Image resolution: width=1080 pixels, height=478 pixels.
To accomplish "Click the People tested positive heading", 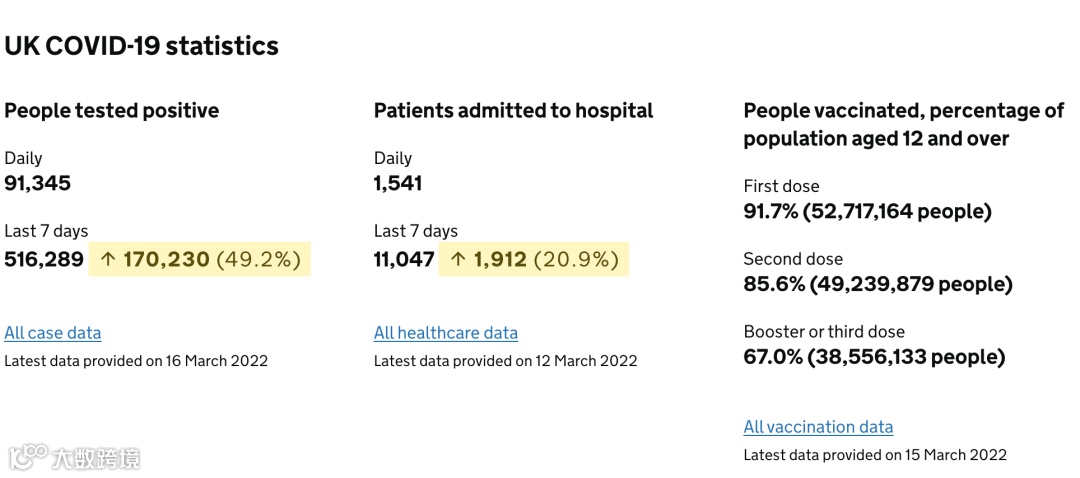I will pos(111,110).
